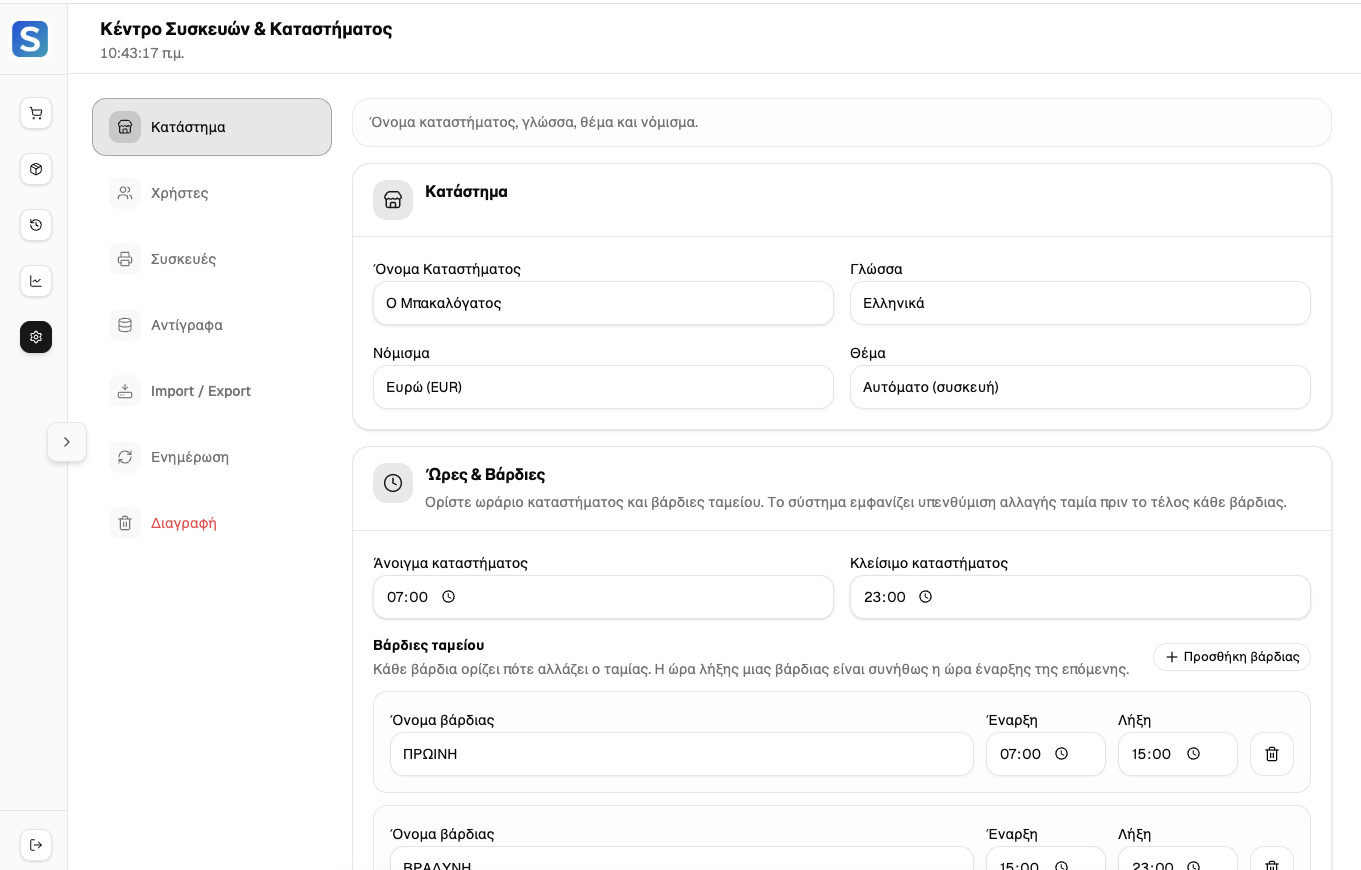Click the refresh icon beside Ενημέρωση
This screenshot has height=870, width=1361.
(125, 457)
